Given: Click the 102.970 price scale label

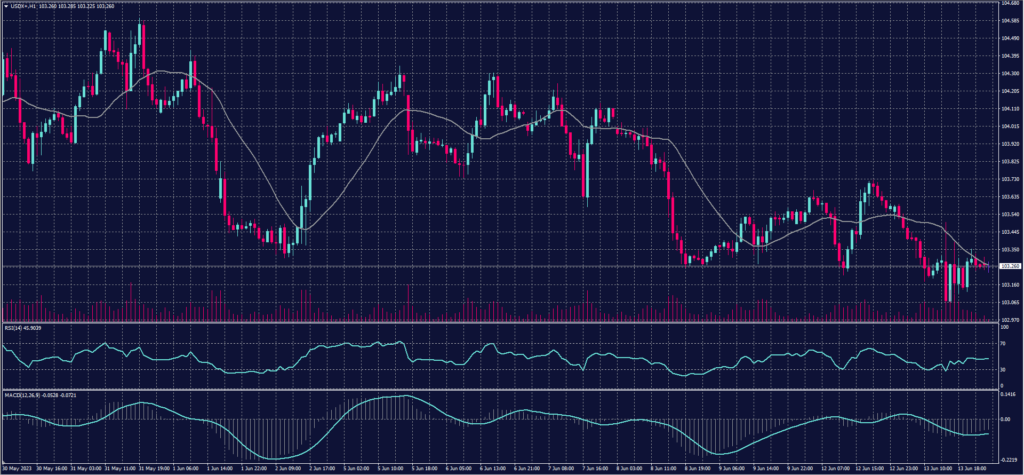Looking at the screenshot, I should click(1008, 319).
